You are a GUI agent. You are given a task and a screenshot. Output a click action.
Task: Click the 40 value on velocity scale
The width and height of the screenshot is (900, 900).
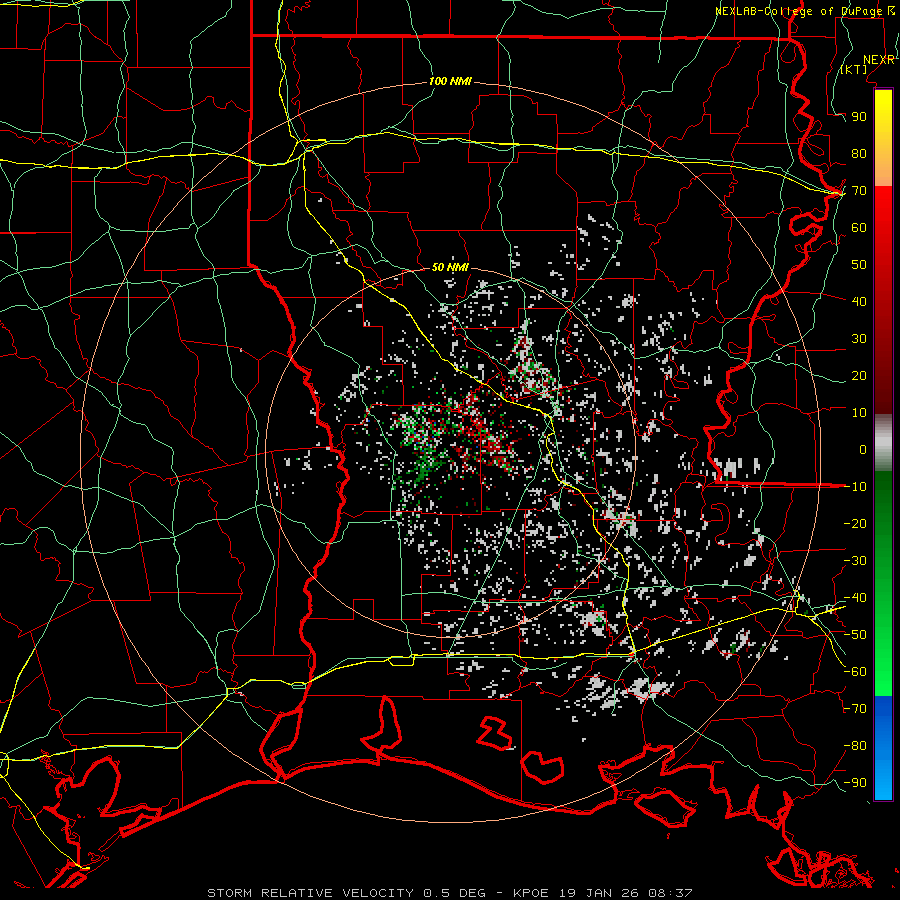click(x=859, y=302)
